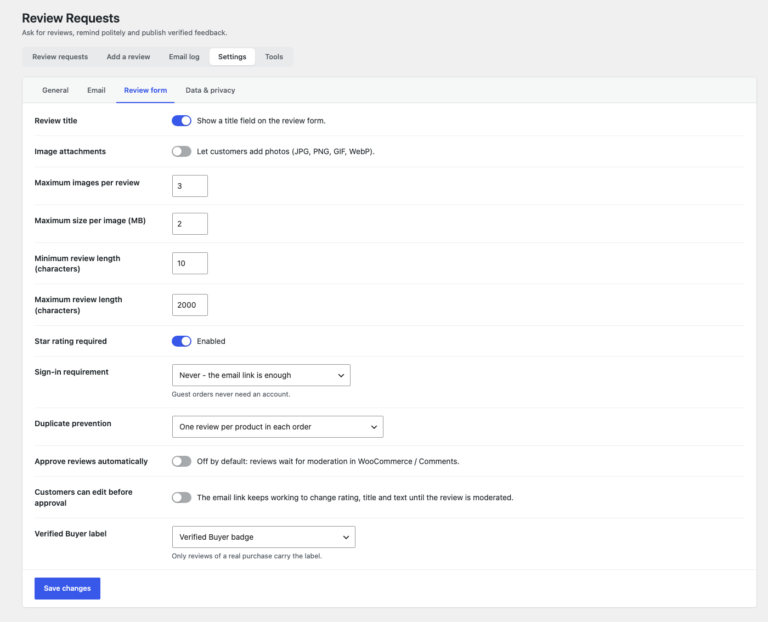Focus the Maximum images per review field
This screenshot has width=768, height=622.
click(x=190, y=186)
